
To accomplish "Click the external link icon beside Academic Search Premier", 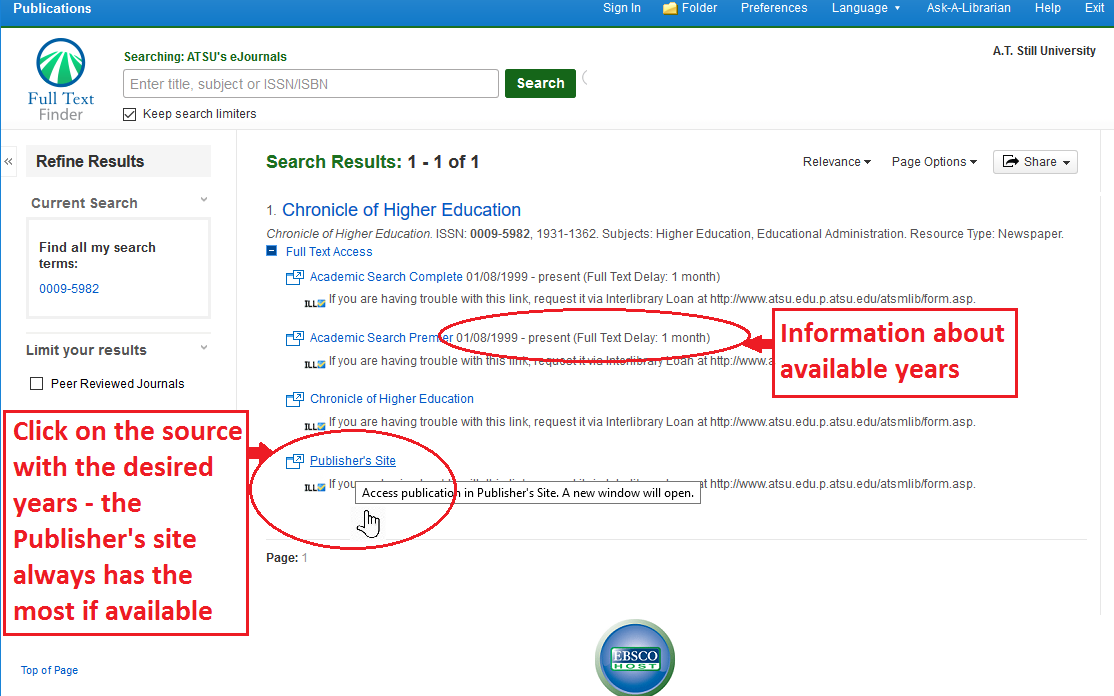I will pos(294,339).
